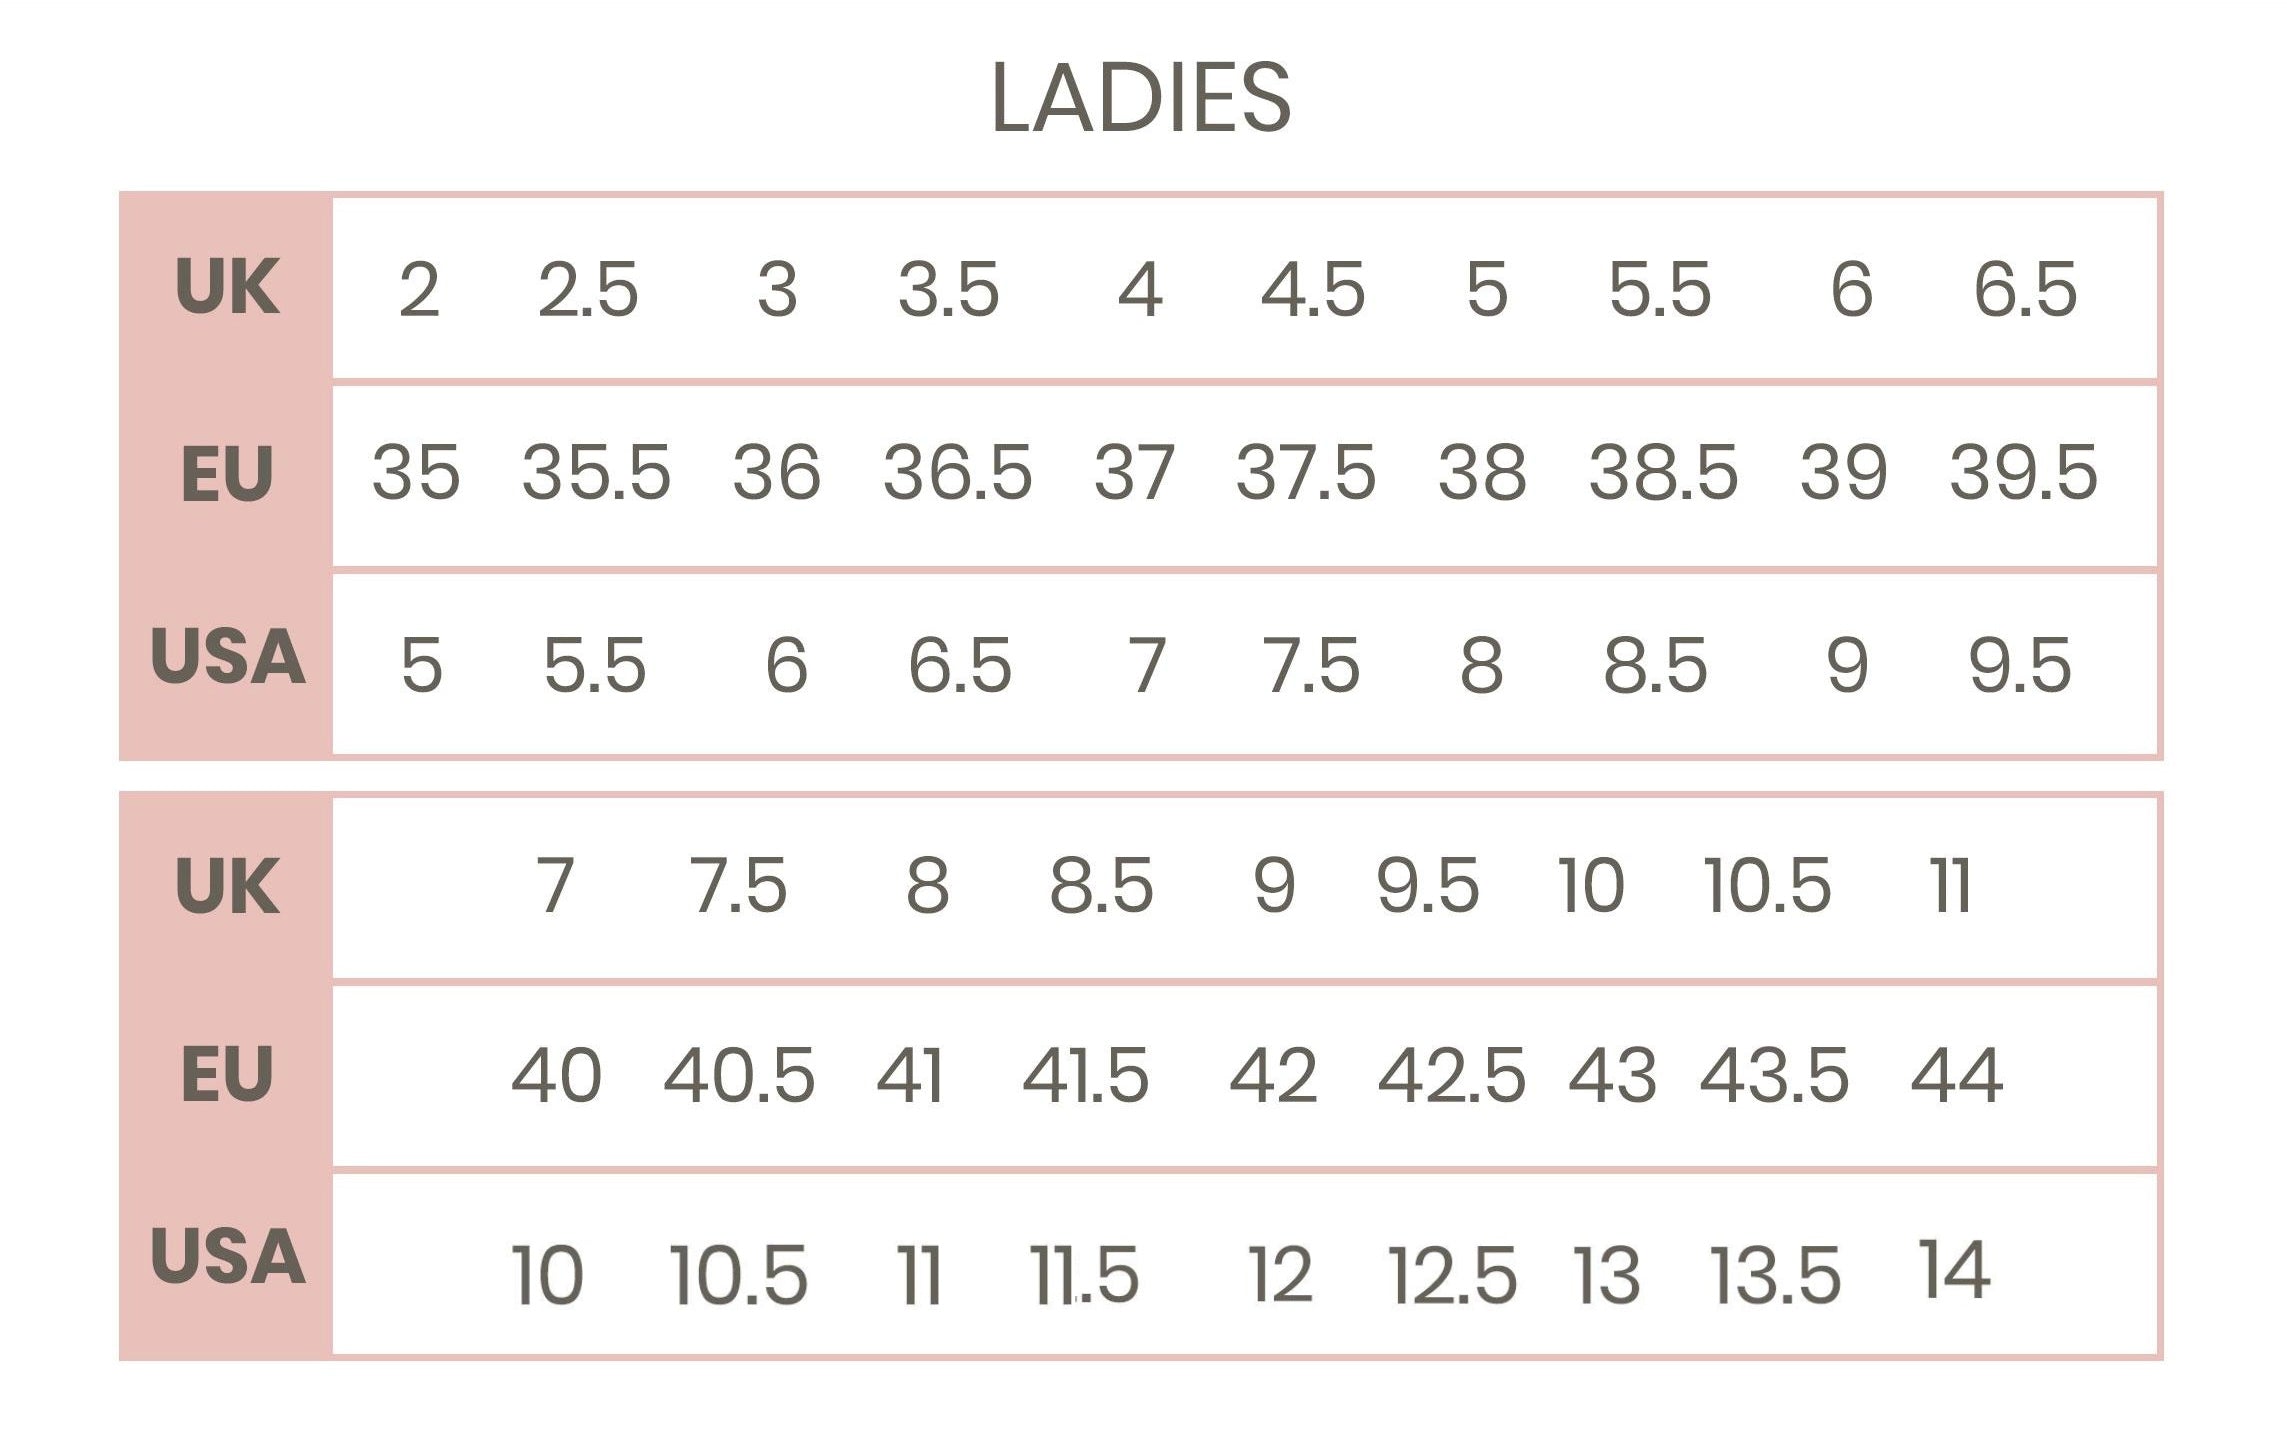Image resolution: width=2287 pixels, height=1447 pixels.
Task: Click EU size 39.5 value
Action: click(2023, 472)
